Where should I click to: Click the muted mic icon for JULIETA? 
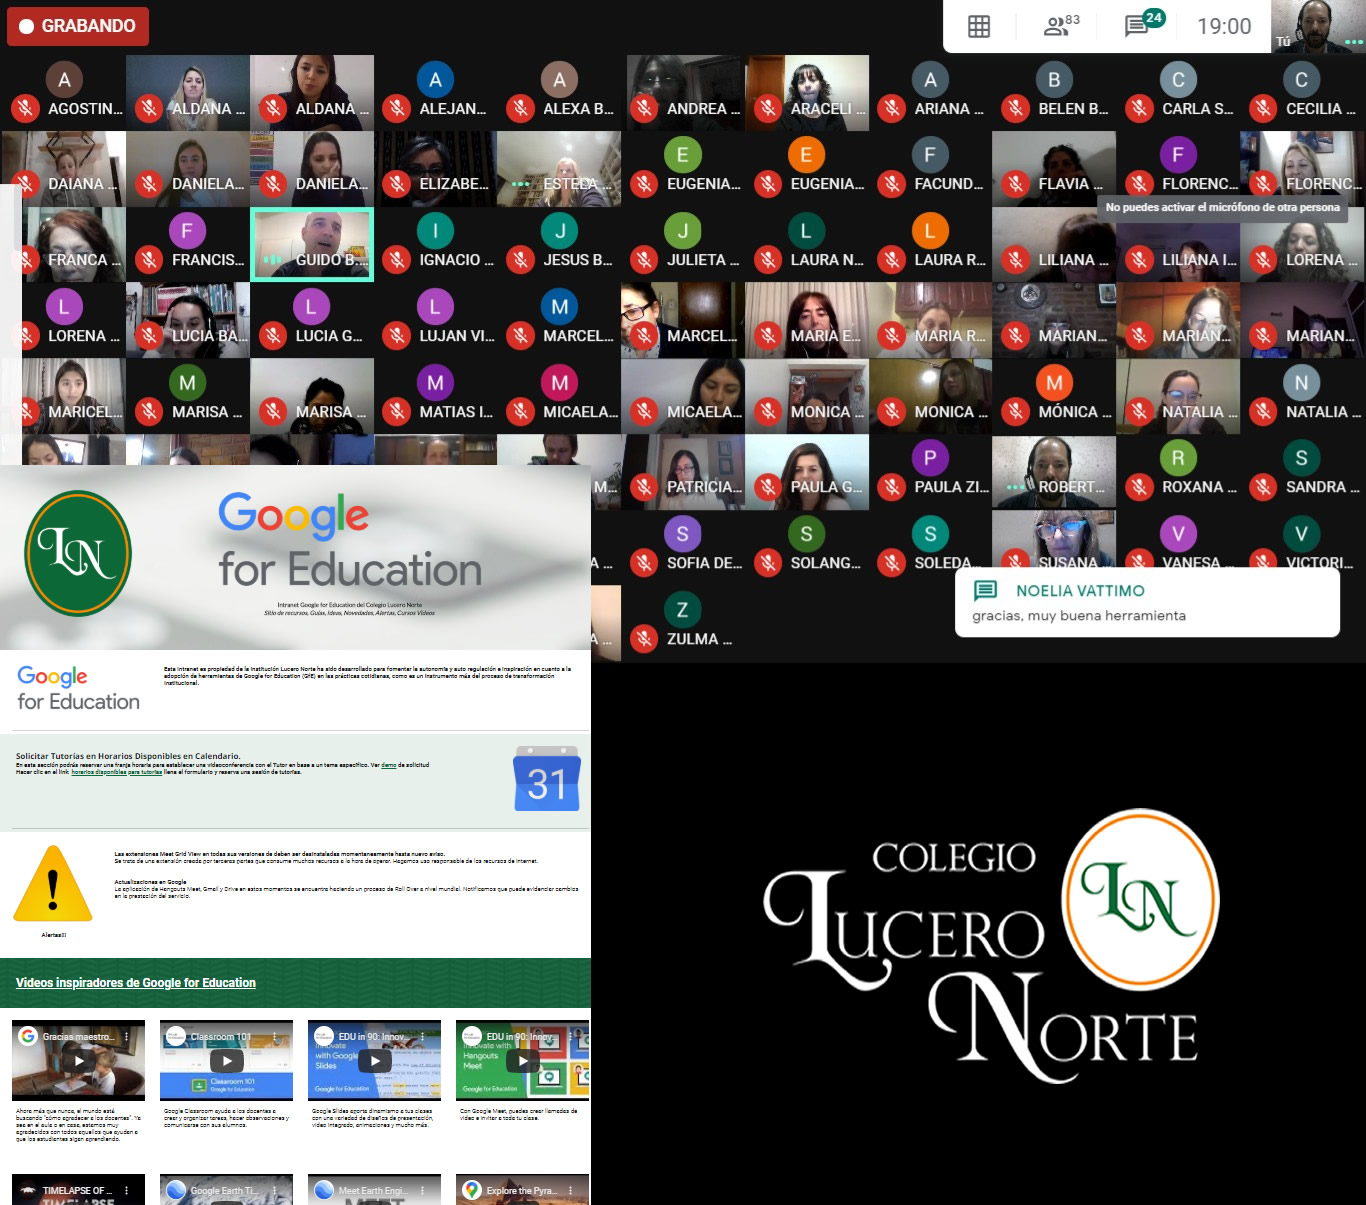[645, 259]
